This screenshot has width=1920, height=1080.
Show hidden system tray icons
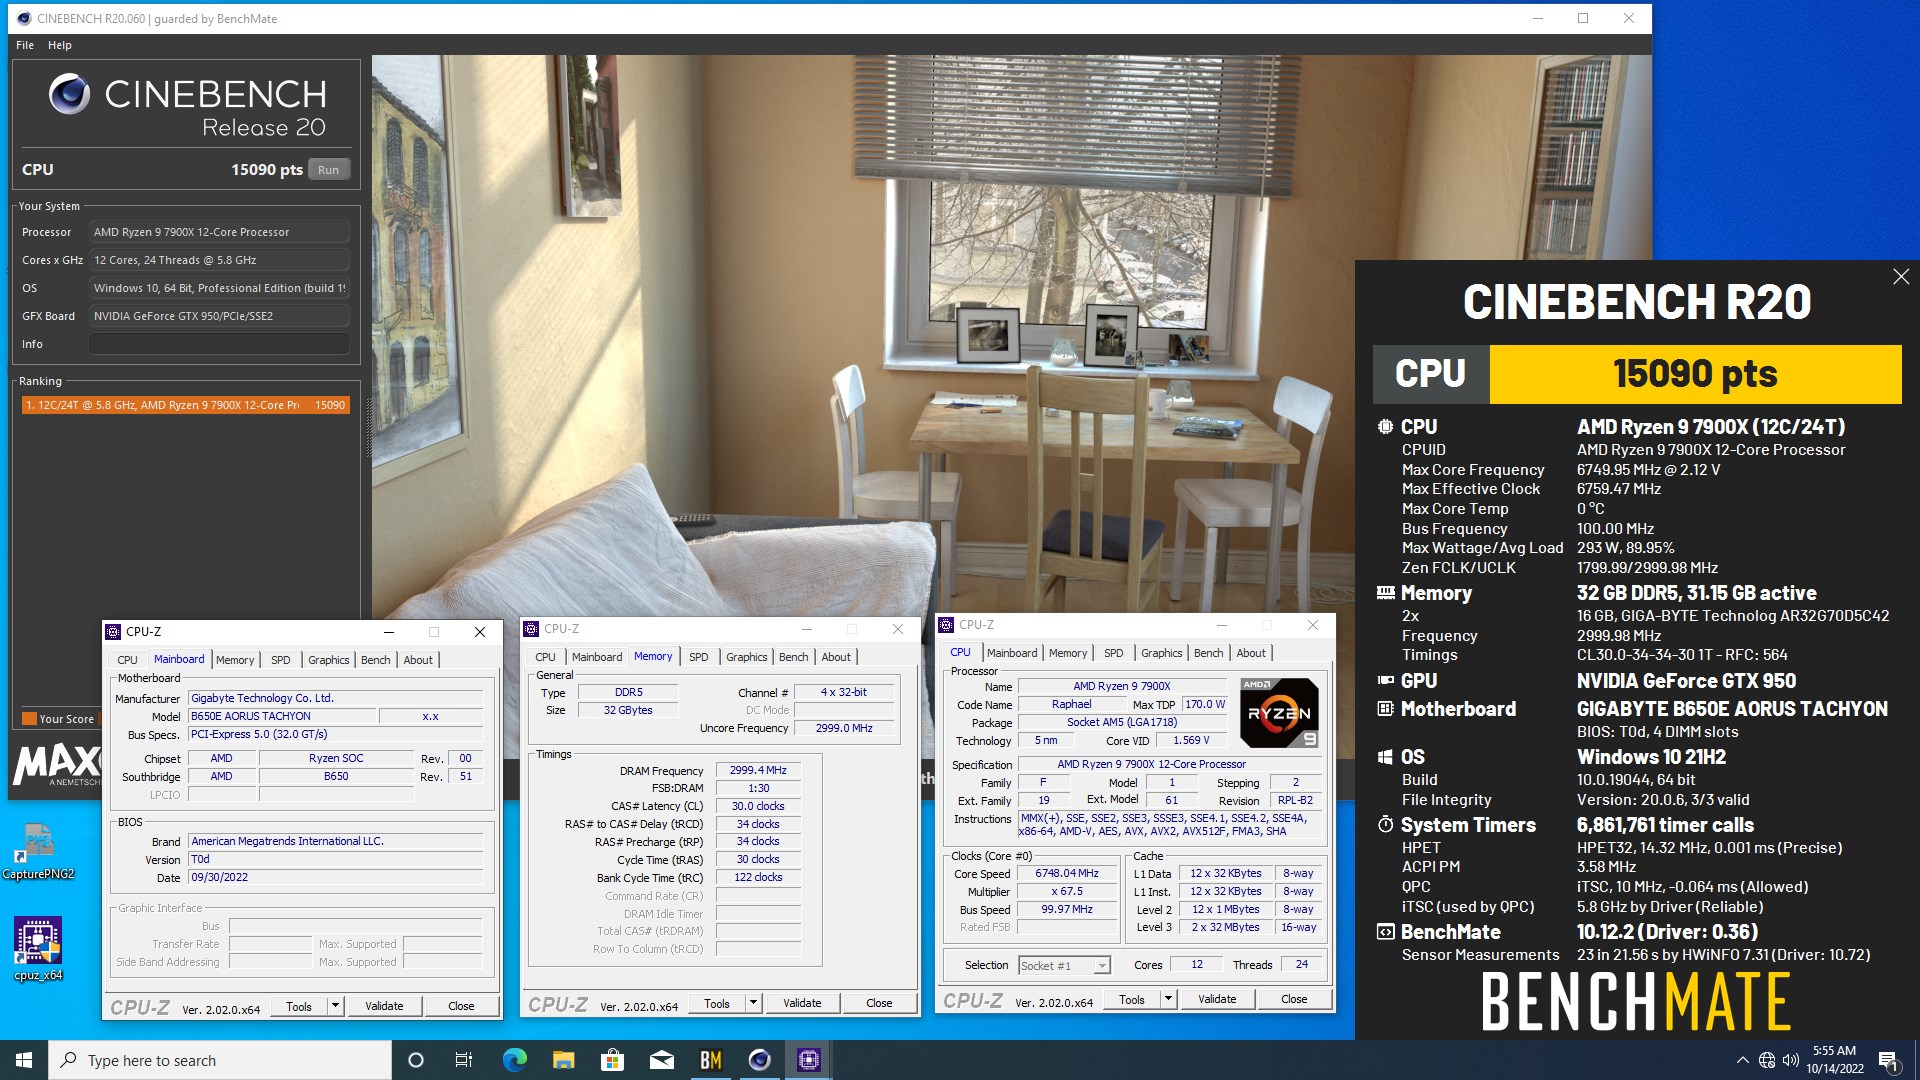pyautogui.click(x=1743, y=1060)
